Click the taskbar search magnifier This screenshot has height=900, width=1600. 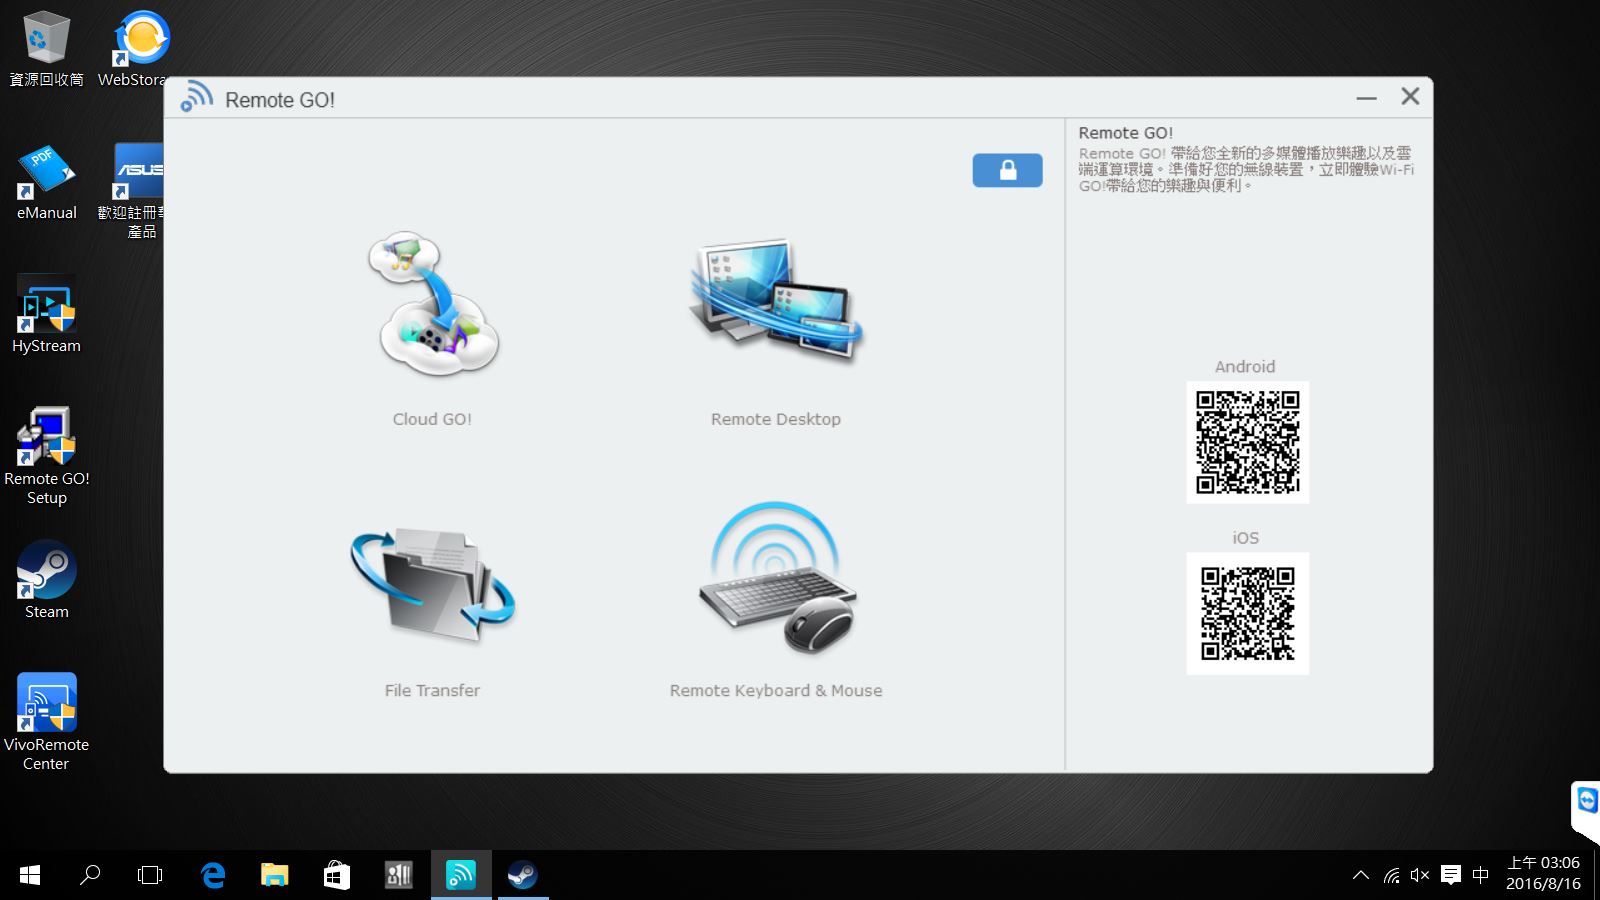(90, 876)
